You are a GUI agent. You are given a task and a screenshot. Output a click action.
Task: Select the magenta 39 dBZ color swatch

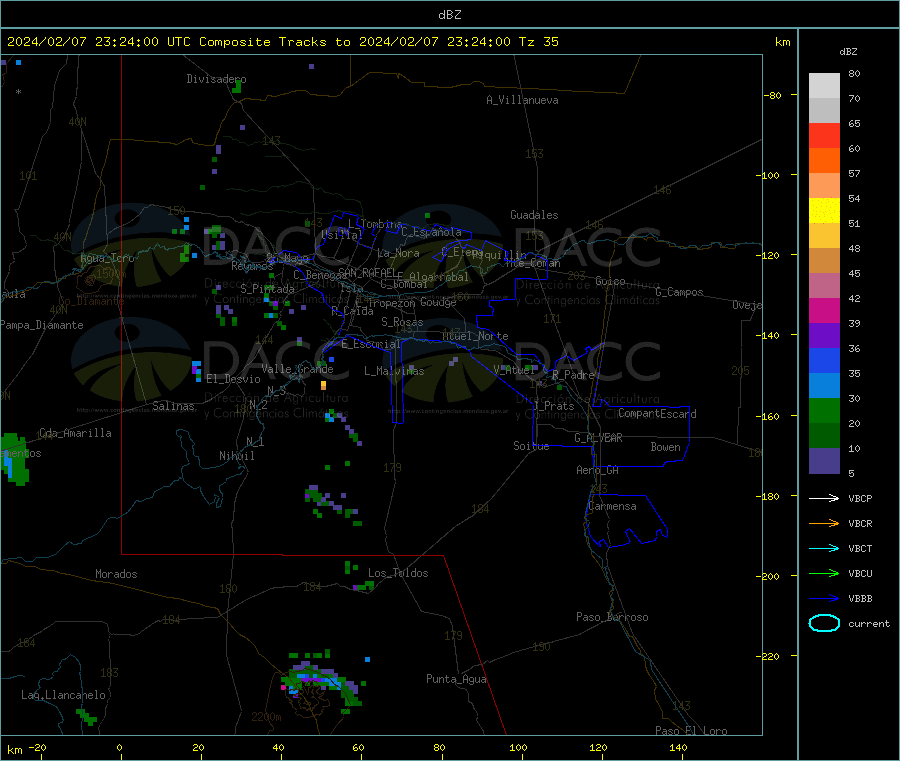(824, 310)
